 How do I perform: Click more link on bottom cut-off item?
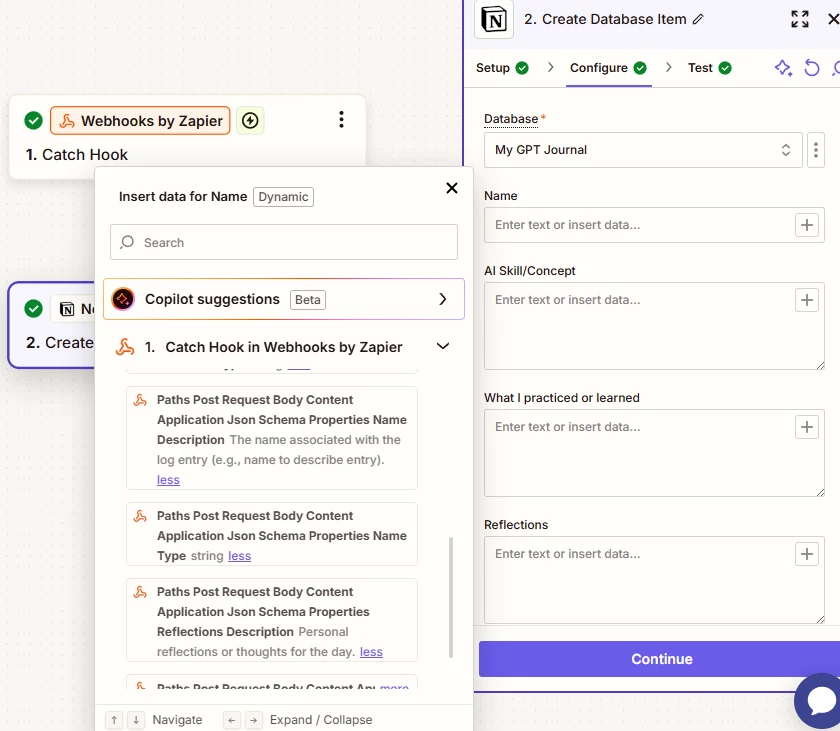[x=394, y=687]
